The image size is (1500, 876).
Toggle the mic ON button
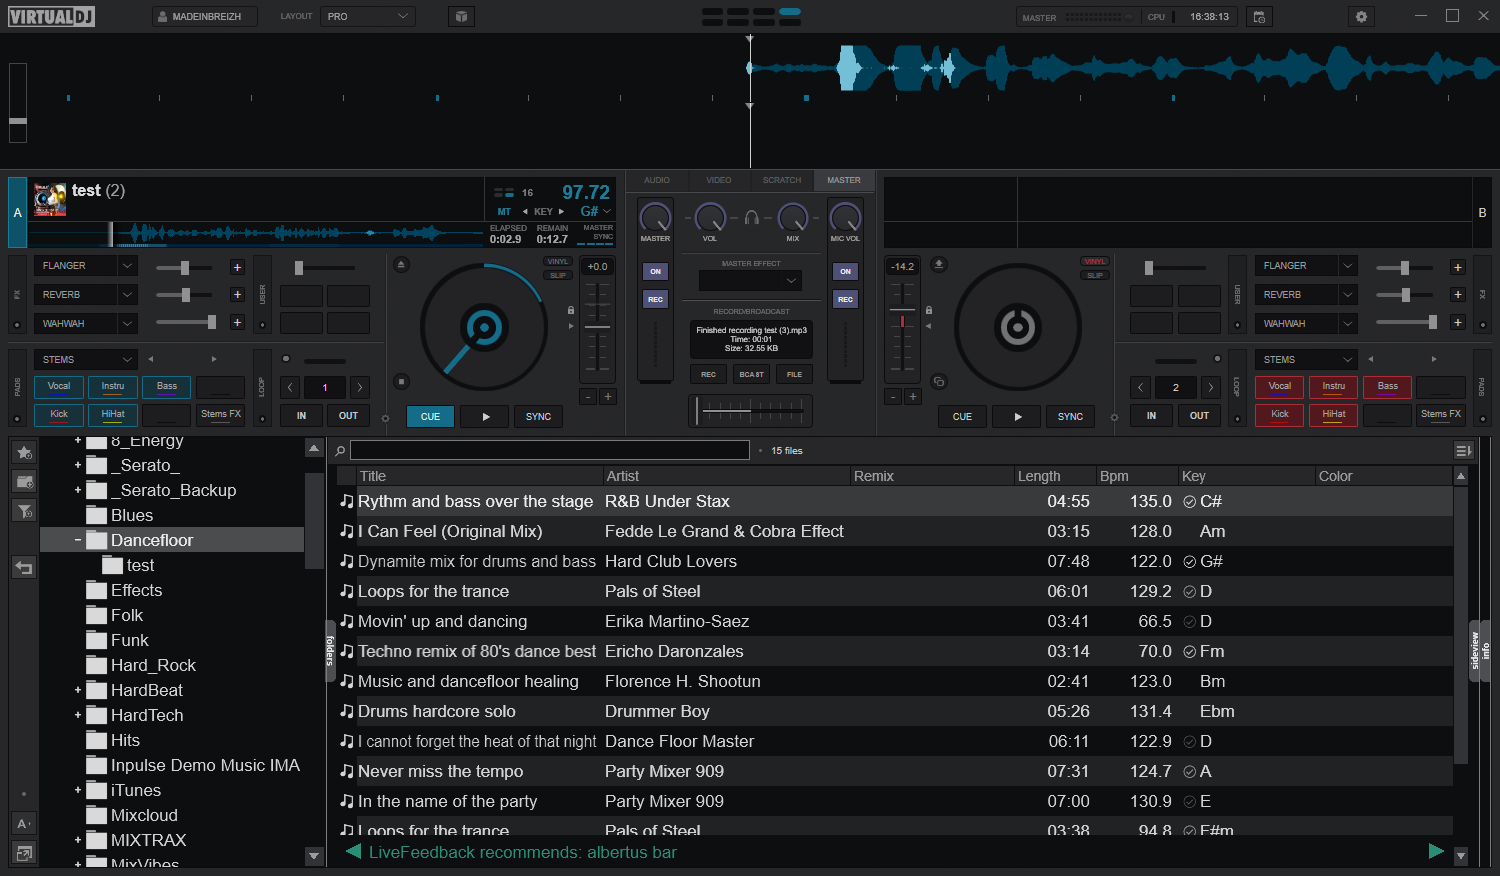845,271
